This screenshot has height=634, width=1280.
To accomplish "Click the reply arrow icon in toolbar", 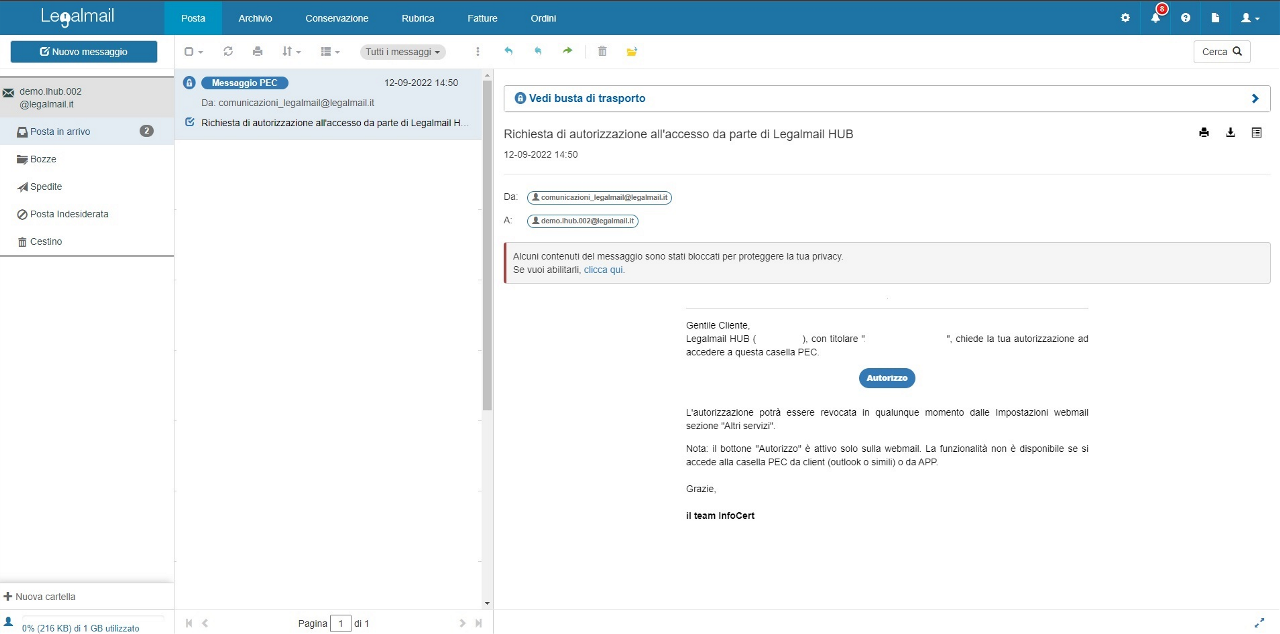I will tap(508, 51).
